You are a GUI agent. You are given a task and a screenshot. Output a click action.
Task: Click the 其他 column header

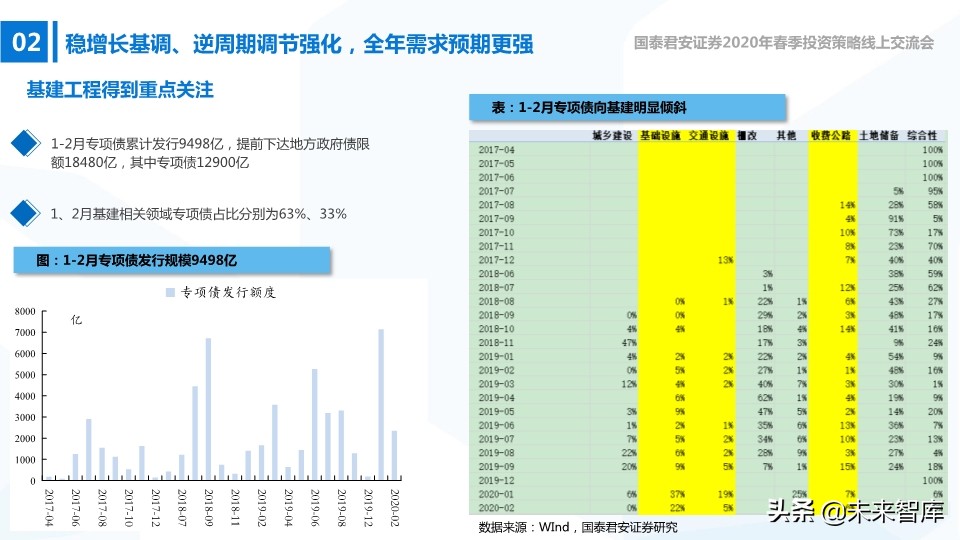pos(786,135)
